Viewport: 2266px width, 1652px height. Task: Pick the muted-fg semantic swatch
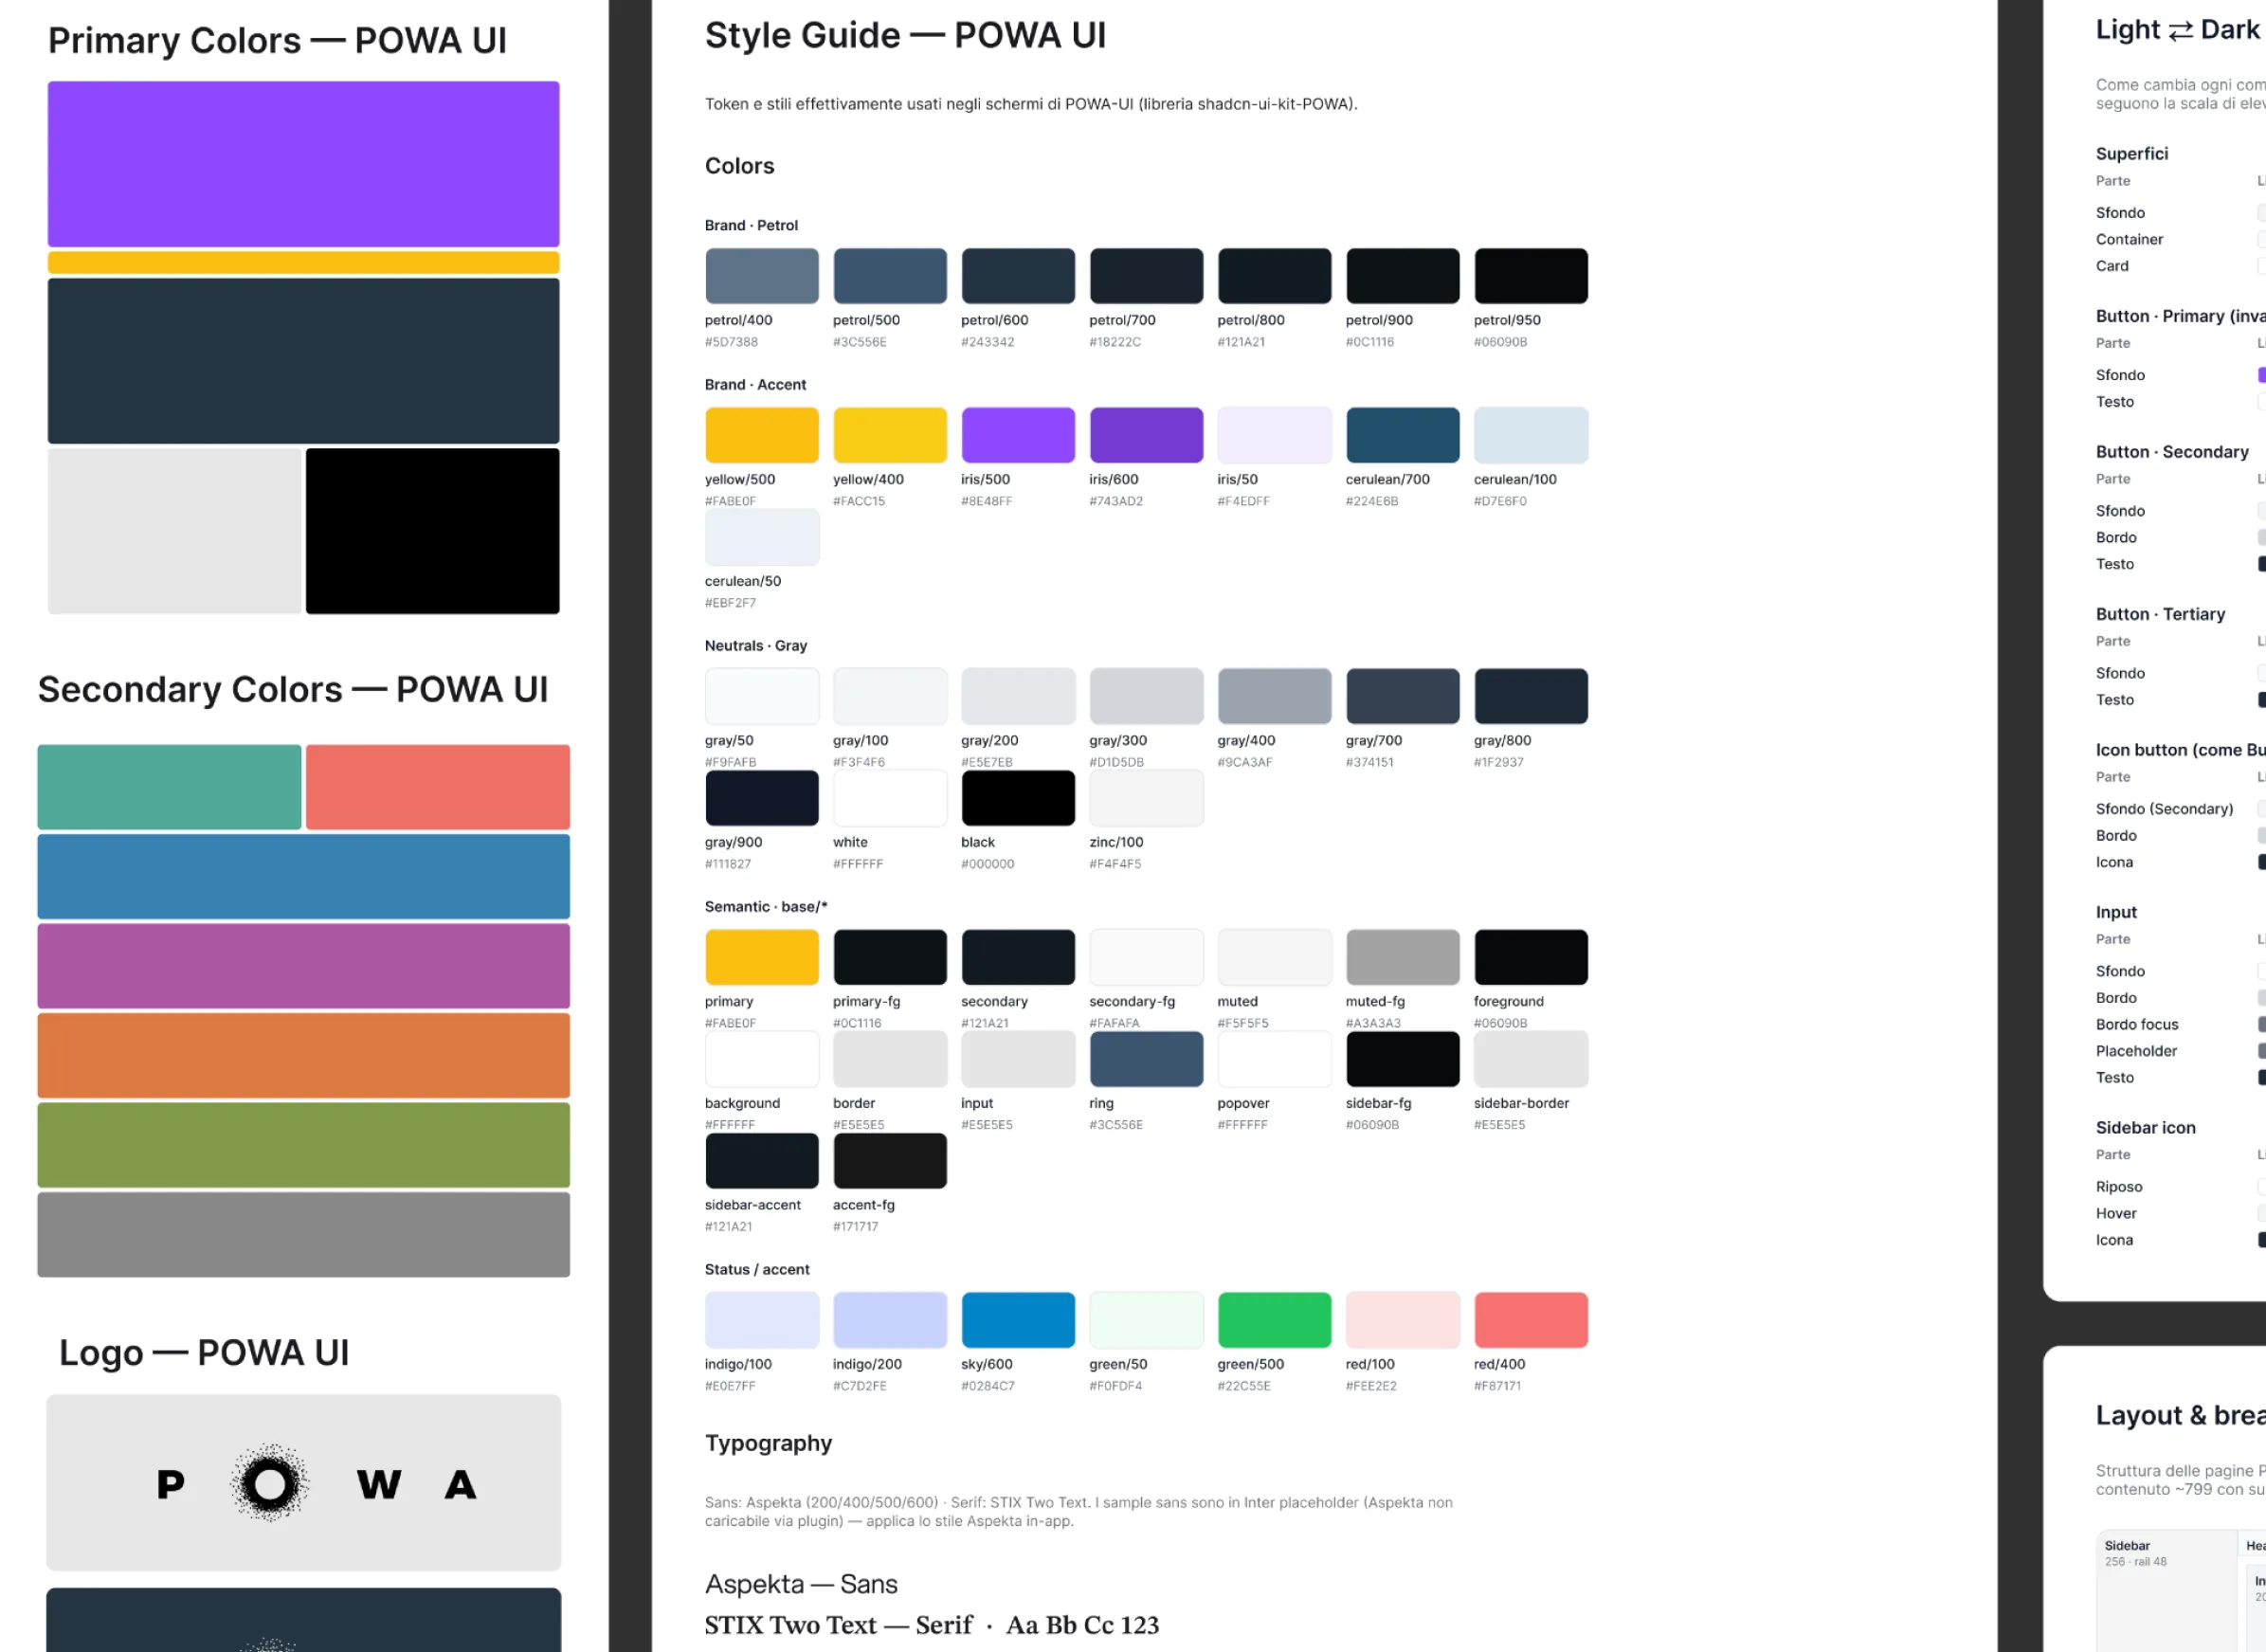pyautogui.click(x=1402, y=957)
